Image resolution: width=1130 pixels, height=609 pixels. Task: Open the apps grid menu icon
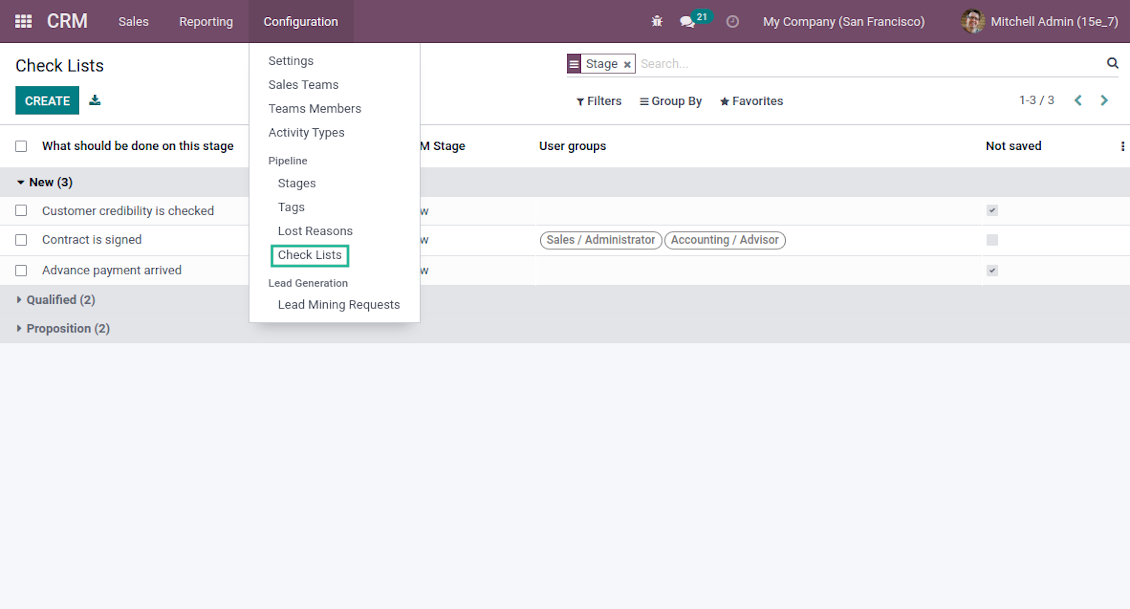tap(23, 22)
